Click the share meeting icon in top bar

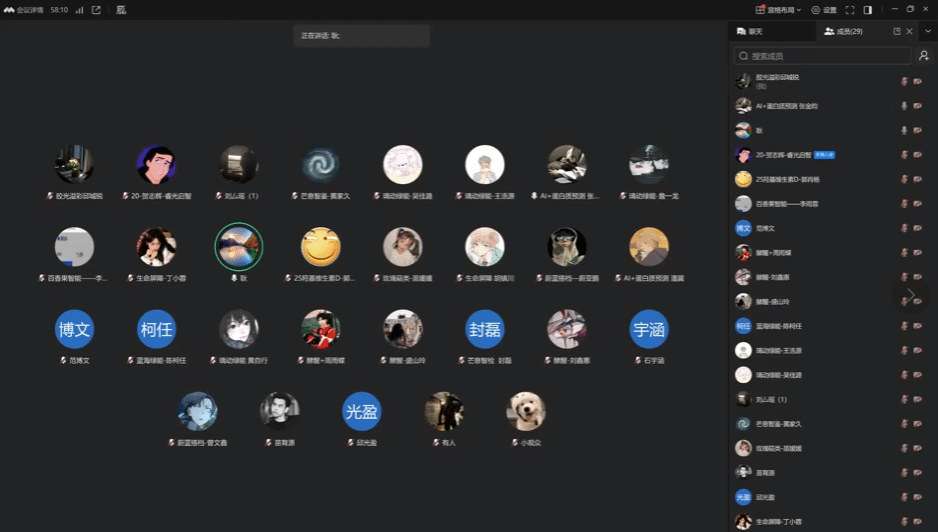pos(96,10)
